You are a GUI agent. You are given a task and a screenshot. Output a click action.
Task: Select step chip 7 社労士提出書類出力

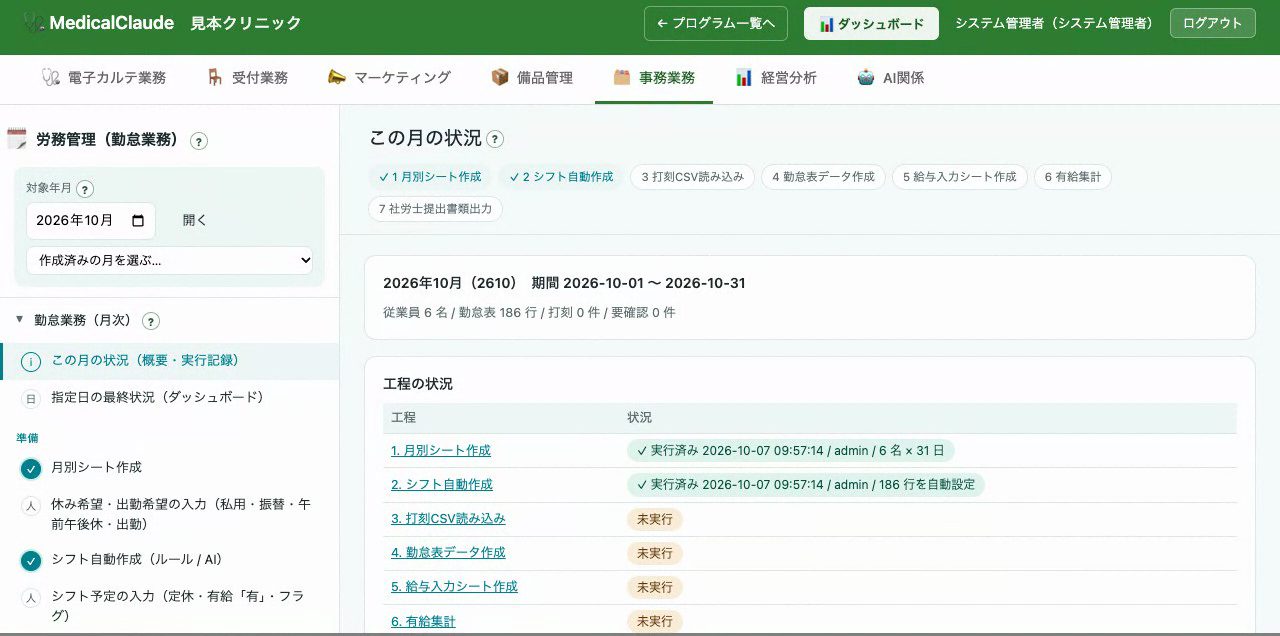coord(436,209)
